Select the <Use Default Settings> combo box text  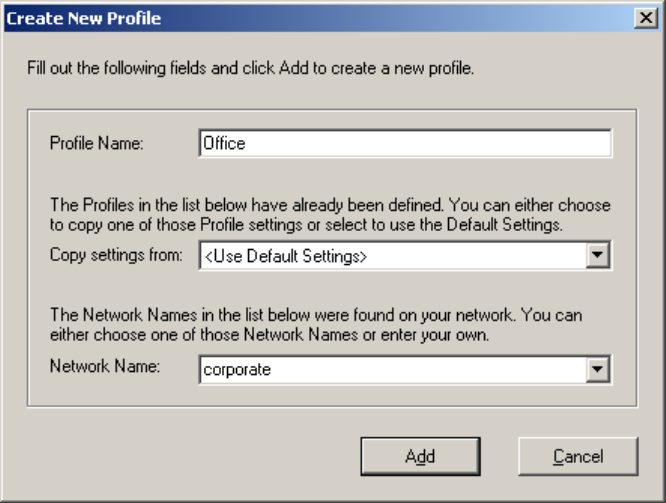coord(285,256)
